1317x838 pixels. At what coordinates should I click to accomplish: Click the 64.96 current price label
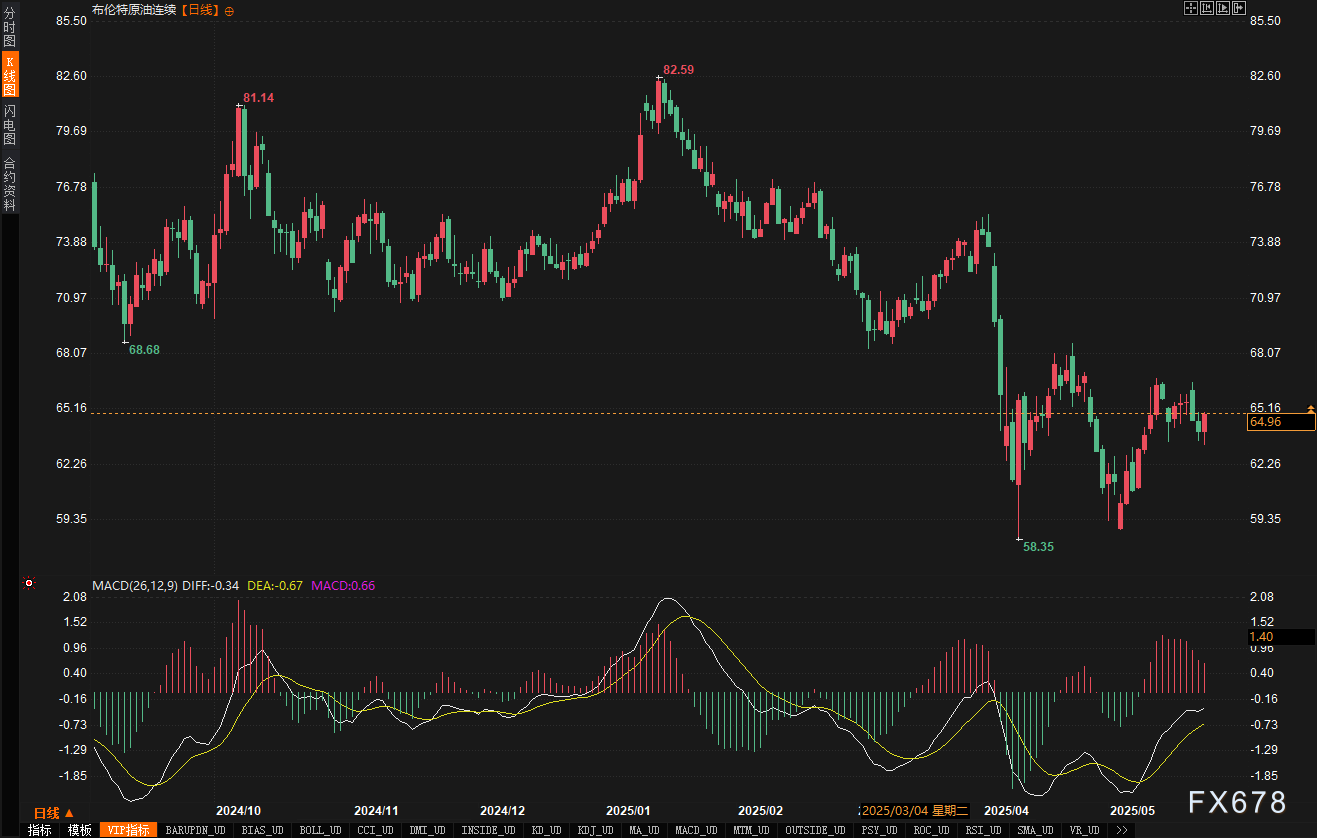coord(1280,423)
